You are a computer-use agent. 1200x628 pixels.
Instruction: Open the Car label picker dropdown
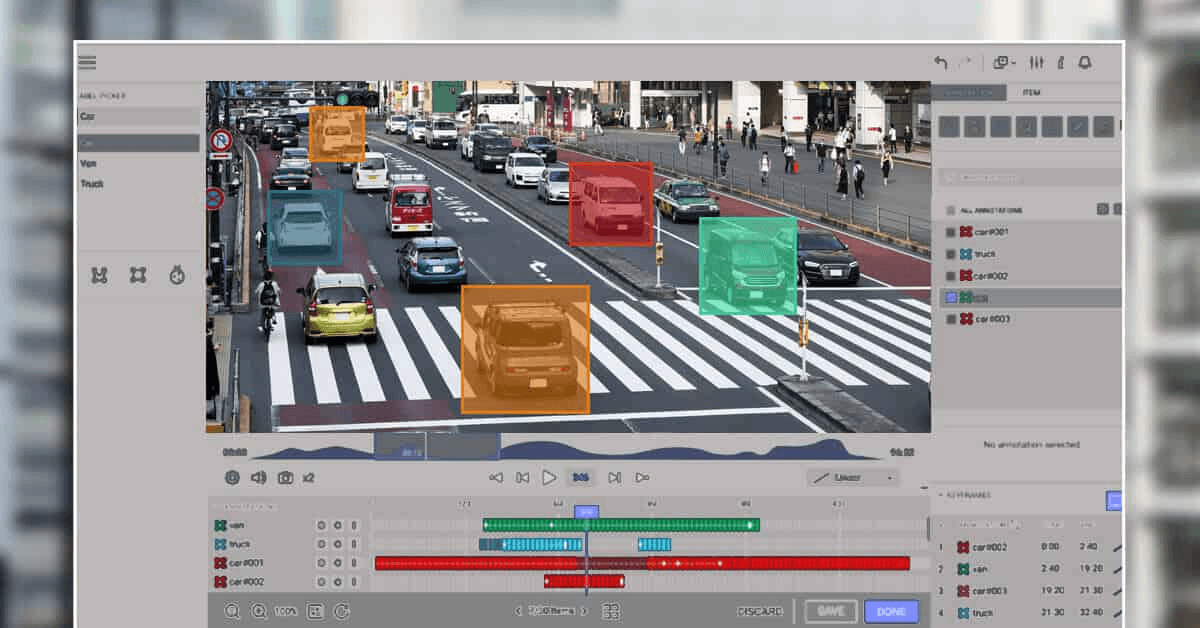(138, 118)
